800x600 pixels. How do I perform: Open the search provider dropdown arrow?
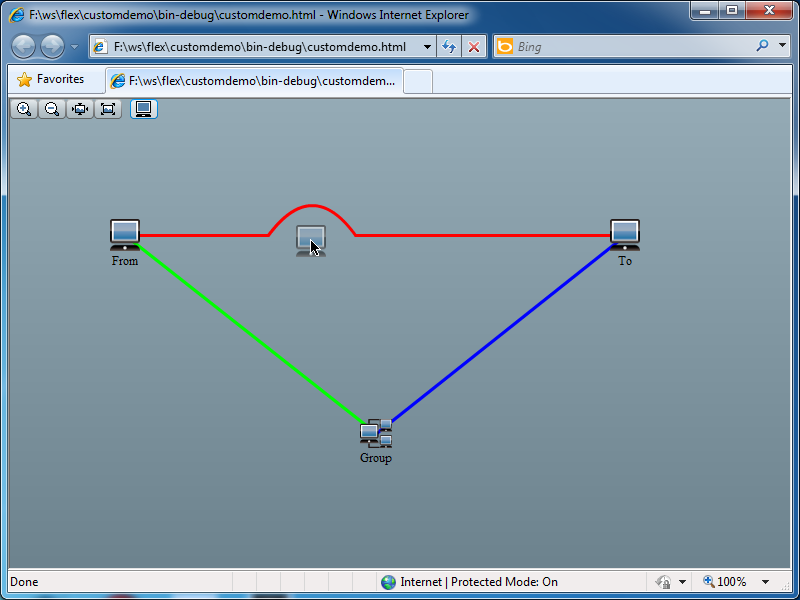pos(783,46)
